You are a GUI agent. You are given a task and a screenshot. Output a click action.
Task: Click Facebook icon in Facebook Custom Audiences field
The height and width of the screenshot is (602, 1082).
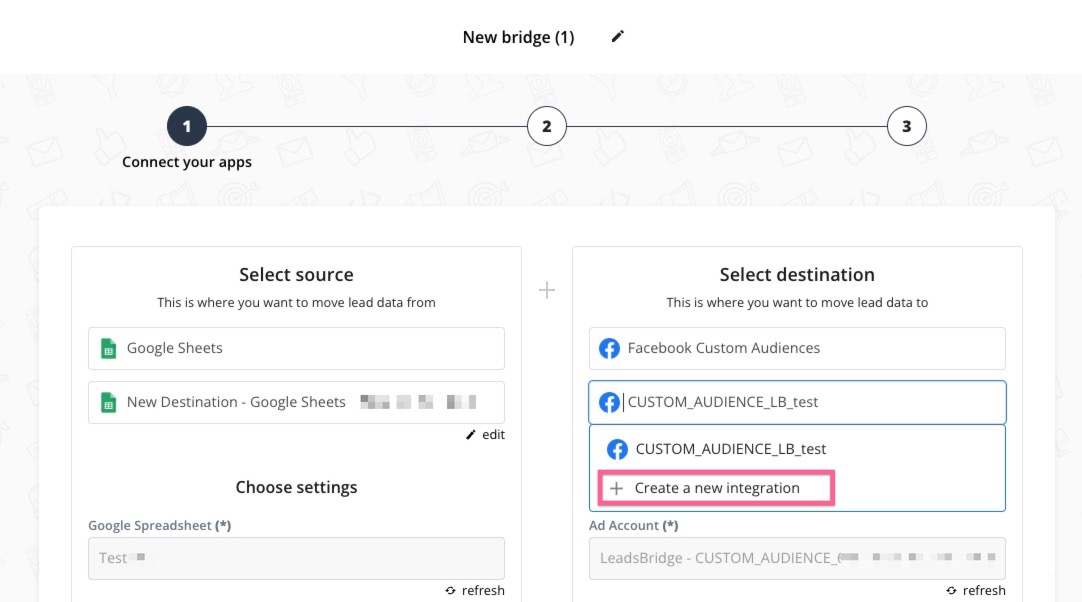[x=609, y=349]
